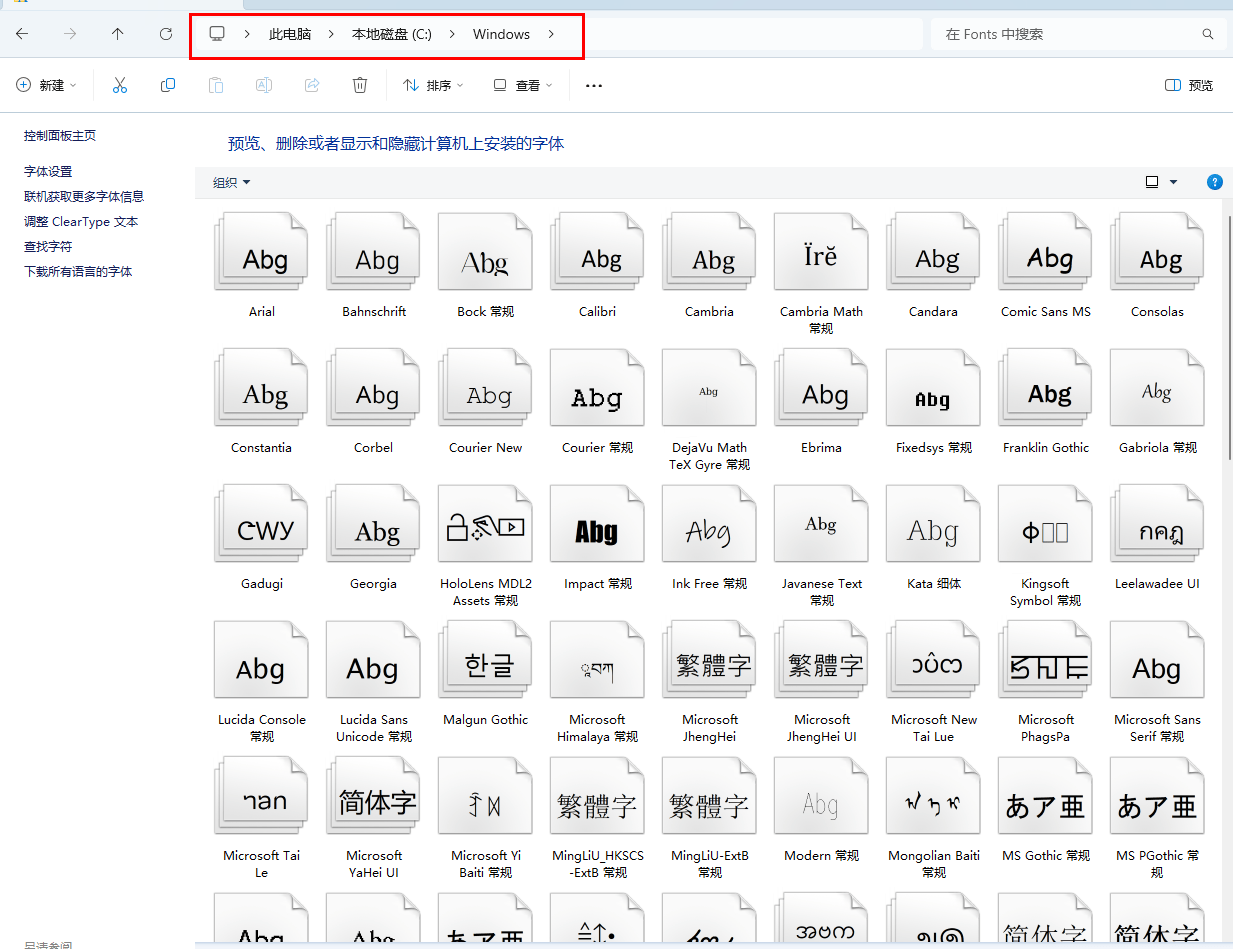This screenshot has height=949, width=1233.
Task: Click the 在 Fonts 中搜索 search box
Action: pos(1070,34)
